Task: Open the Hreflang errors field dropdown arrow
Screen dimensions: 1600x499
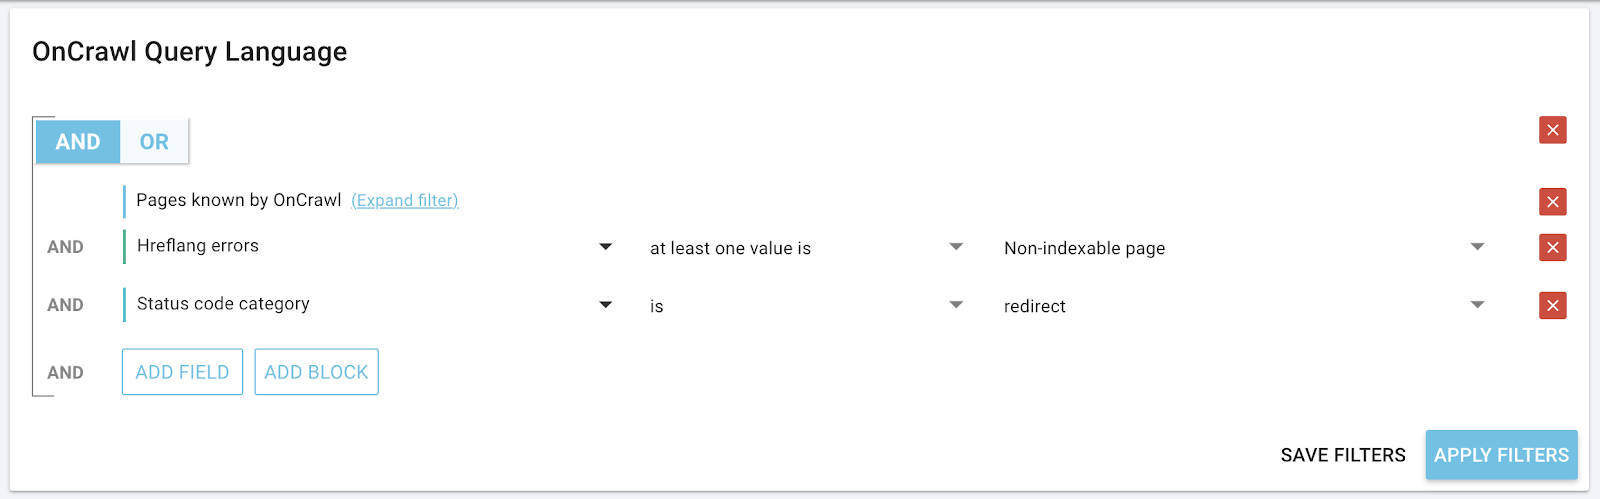Action: tap(605, 247)
